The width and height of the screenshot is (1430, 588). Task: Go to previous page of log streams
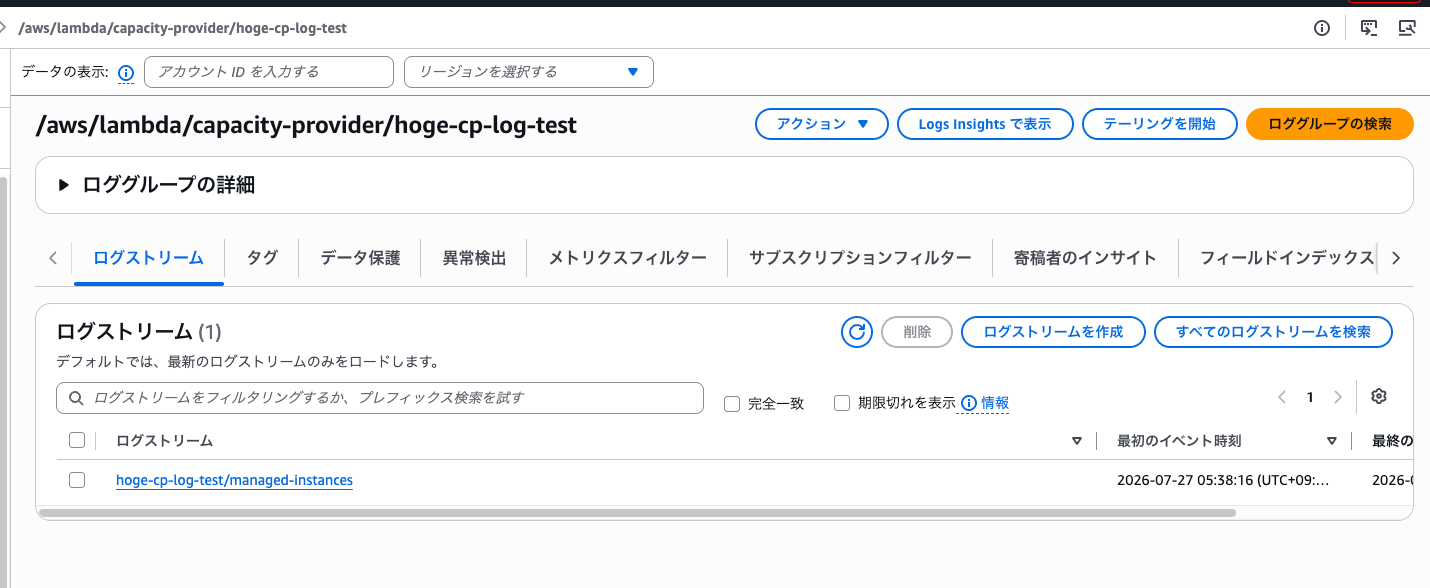coord(1282,397)
